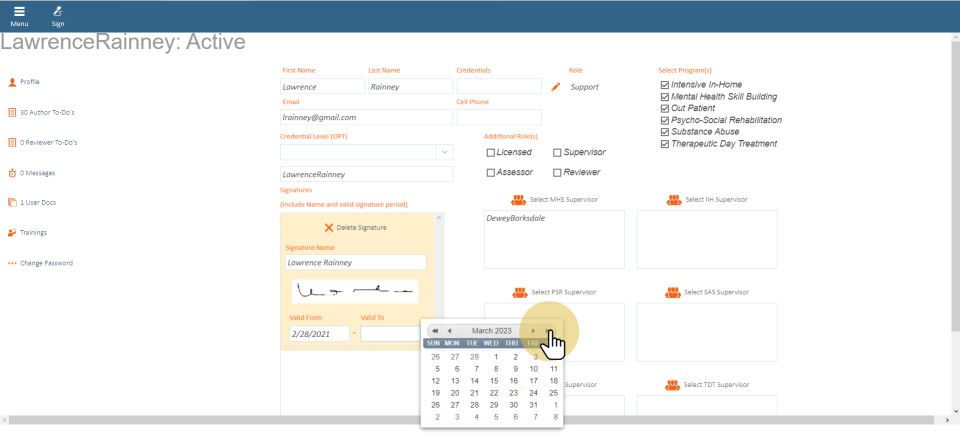Go to previous month in calendar

click(449, 331)
